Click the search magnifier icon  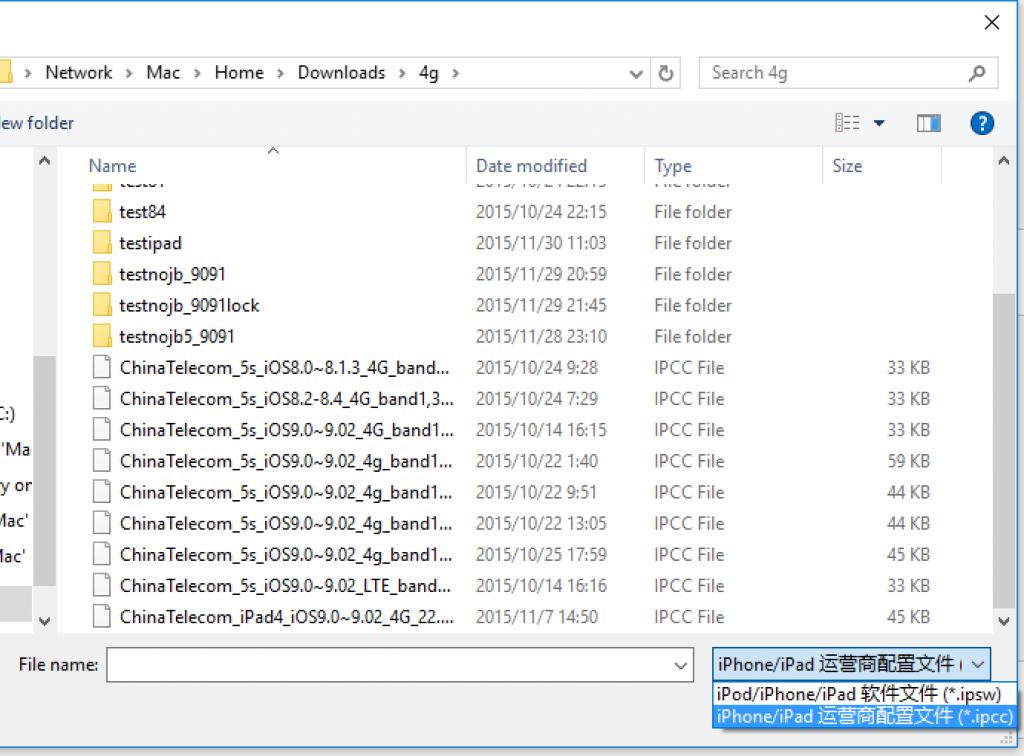[x=976, y=73]
